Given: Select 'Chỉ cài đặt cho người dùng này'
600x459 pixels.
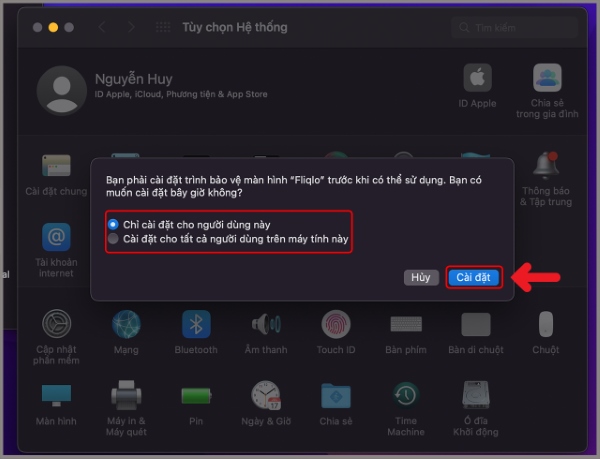Looking at the screenshot, I should point(114,225).
